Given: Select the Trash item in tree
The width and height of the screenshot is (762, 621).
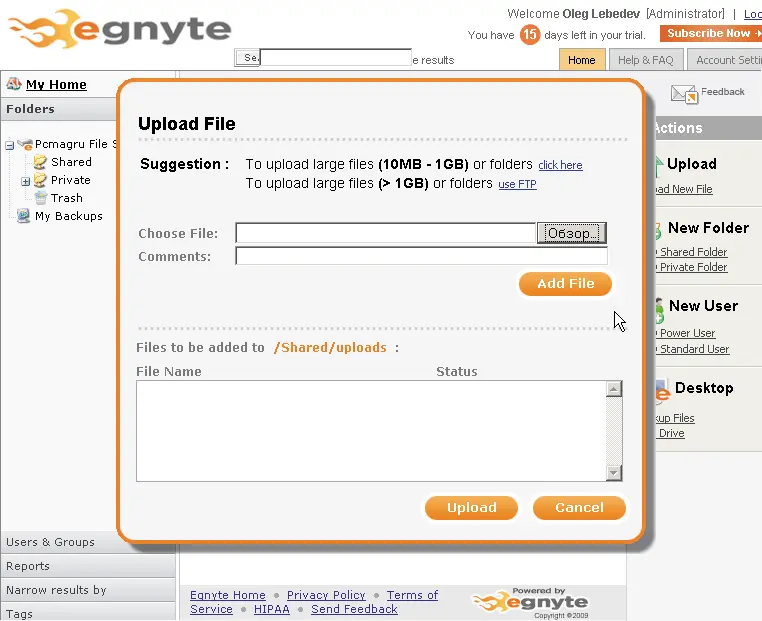Looking at the screenshot, I should click(67, 198).
